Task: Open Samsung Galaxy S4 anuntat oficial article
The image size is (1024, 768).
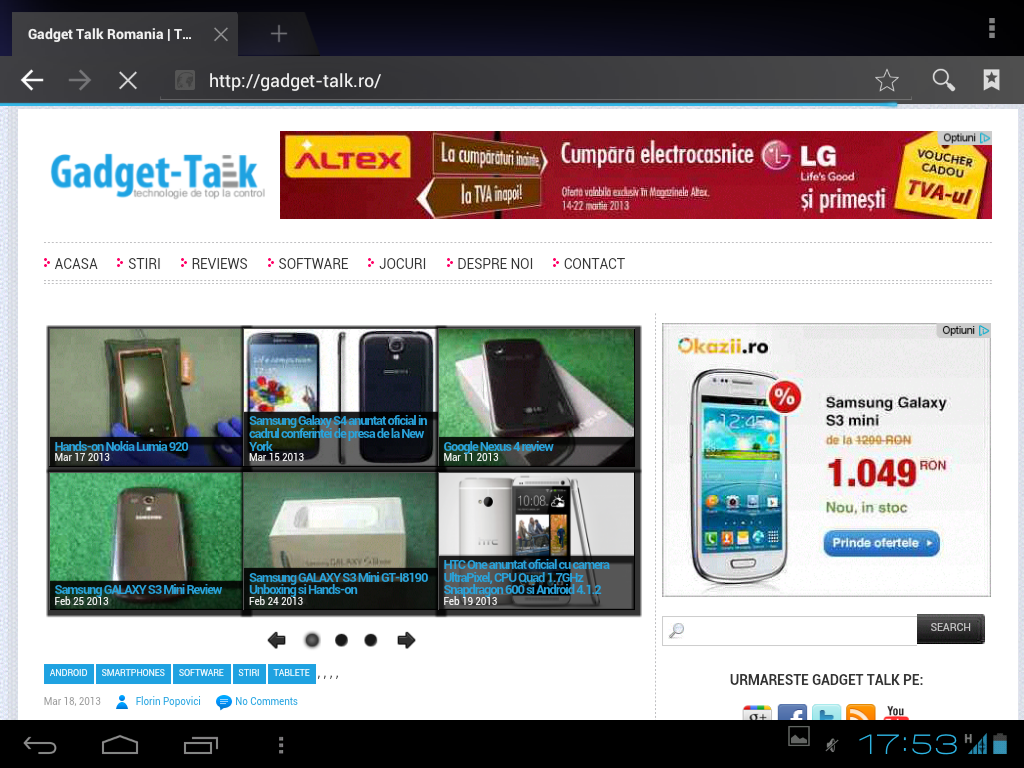Action: [340, 397]
